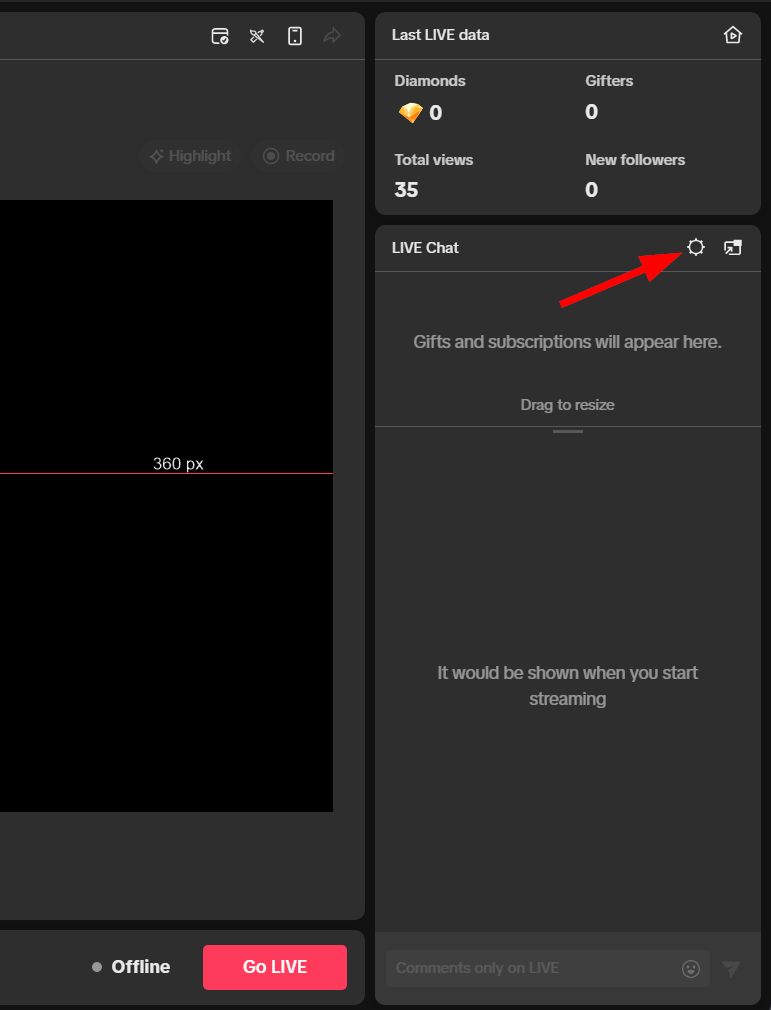771x1010 pixels.
Task: Switch to mobile phone preview icon
Action: [294, 36]
